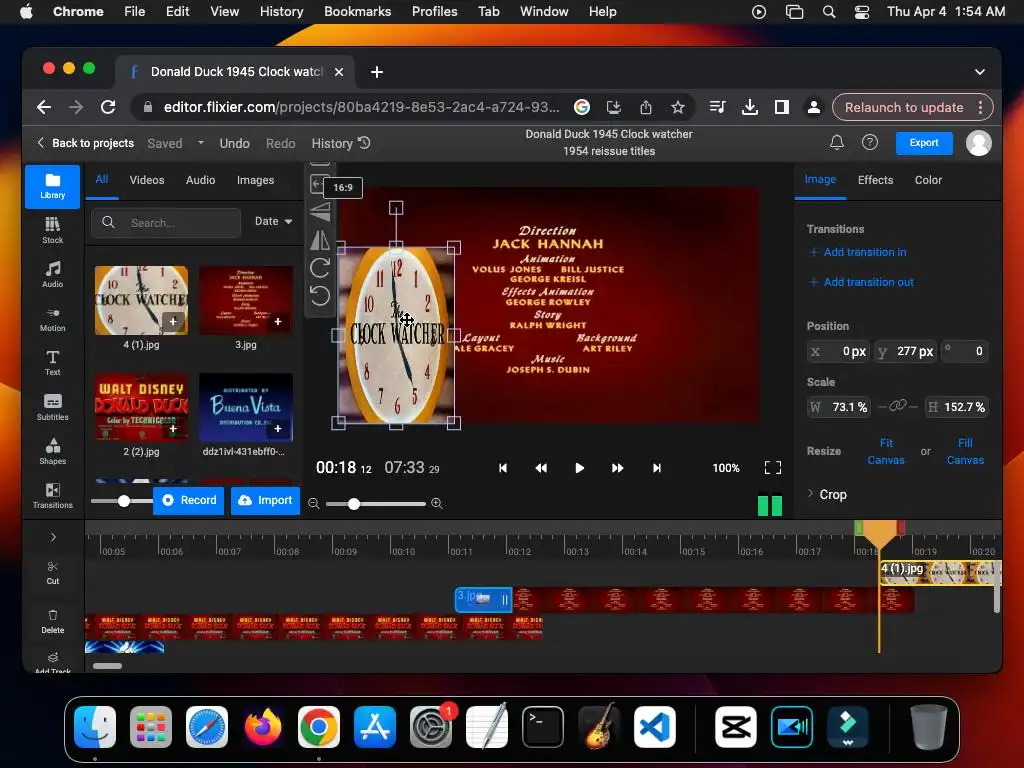The image size is (1024, 768).
Task: Click the Import button
Action: pyautogui.click(x=265, y=500)
